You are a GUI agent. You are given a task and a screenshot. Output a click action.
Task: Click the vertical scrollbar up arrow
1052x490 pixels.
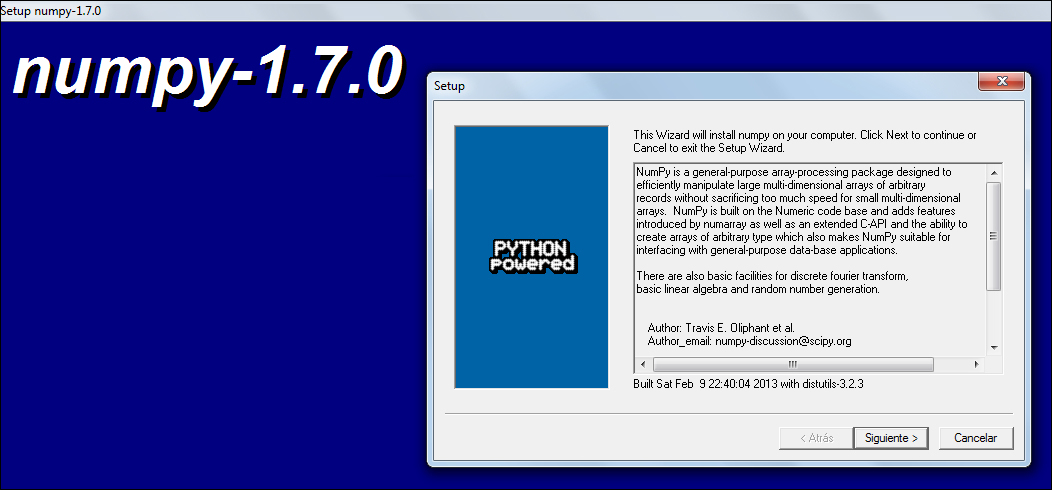[994, 173]
